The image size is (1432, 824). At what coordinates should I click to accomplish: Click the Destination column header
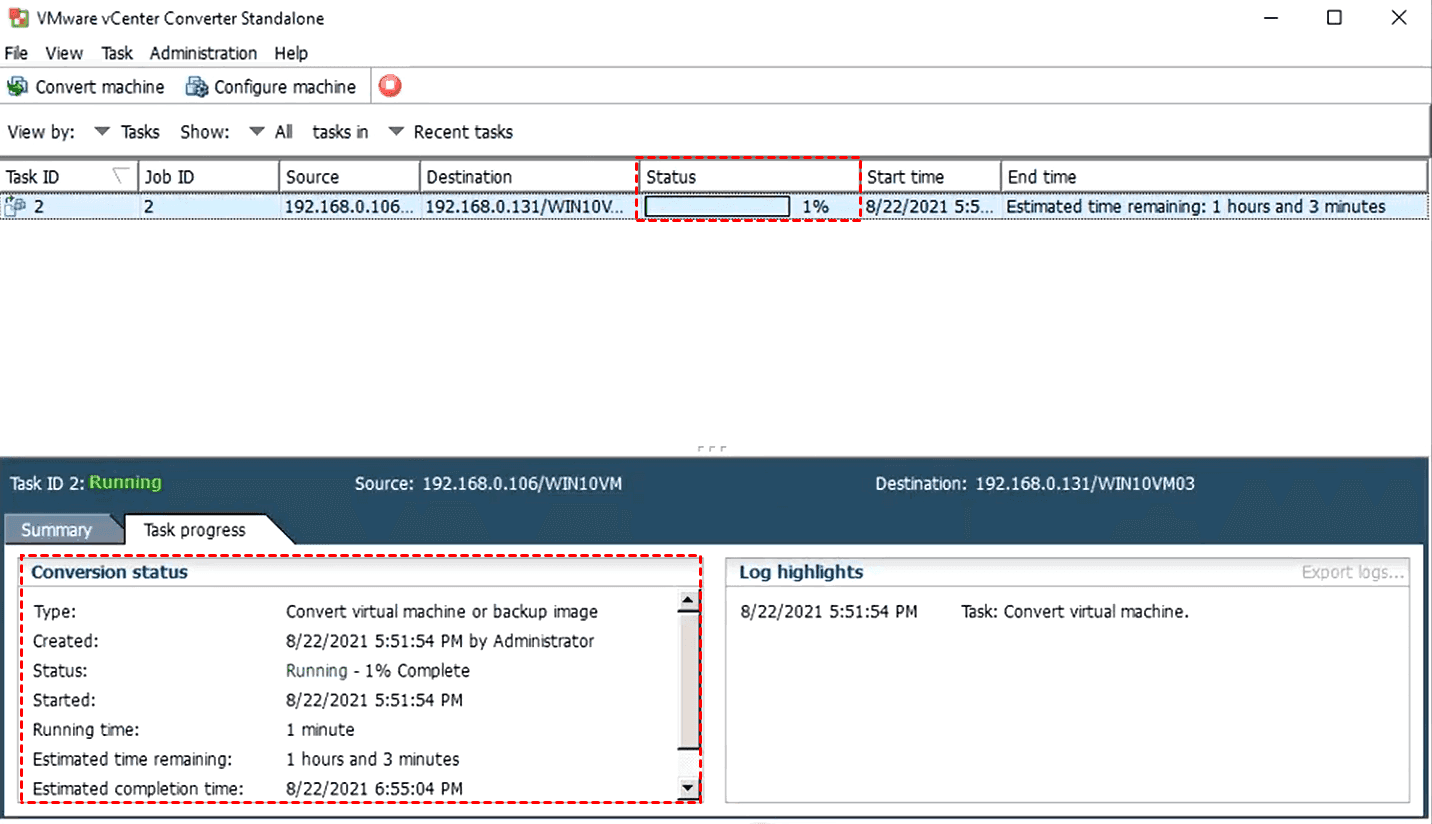[469, 177]
